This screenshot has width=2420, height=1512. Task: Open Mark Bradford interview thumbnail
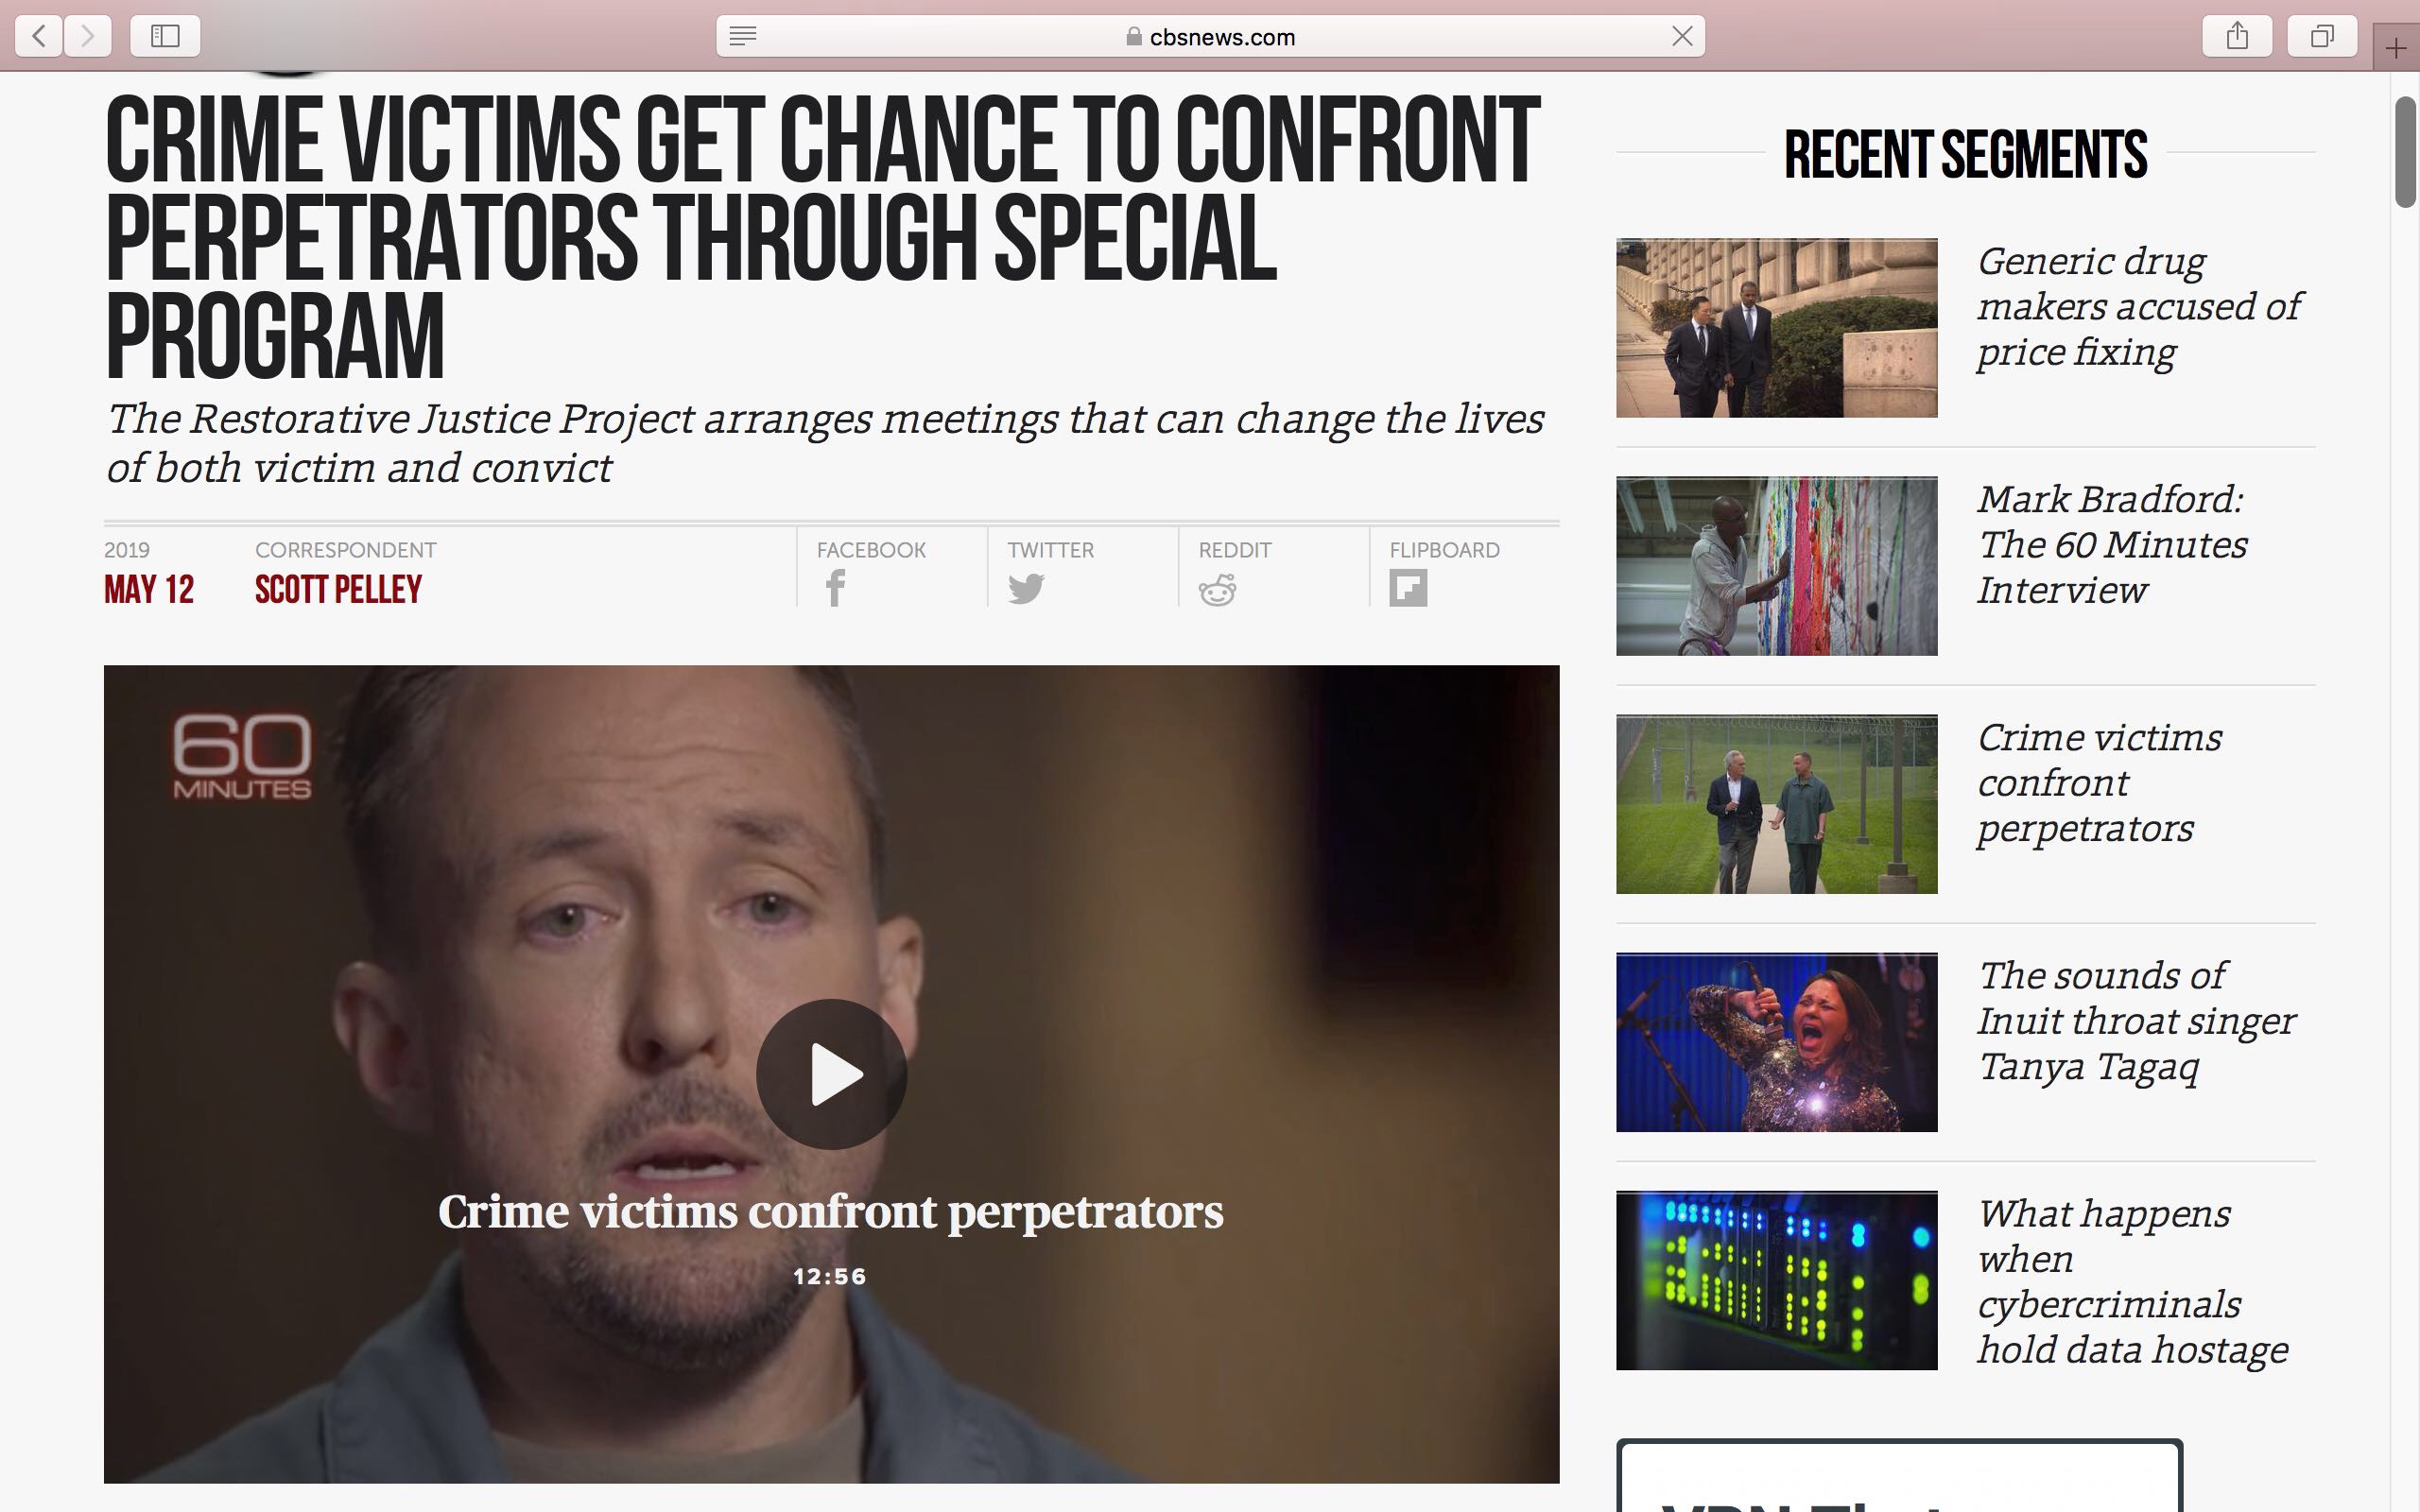point(1776,566)
